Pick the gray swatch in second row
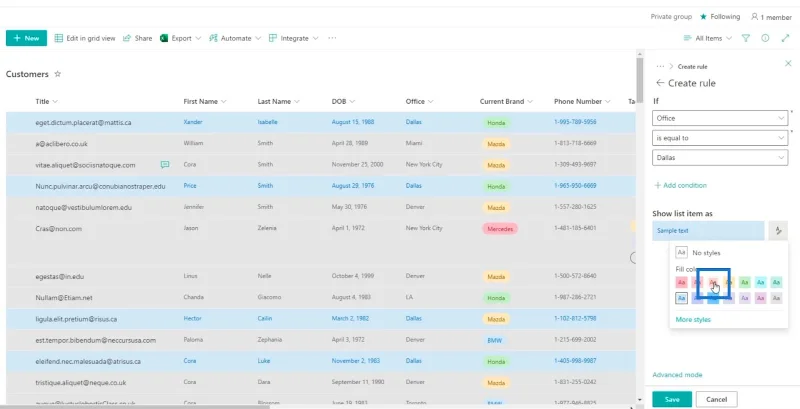This screenshot has height=409, width=800. point(776,298)
